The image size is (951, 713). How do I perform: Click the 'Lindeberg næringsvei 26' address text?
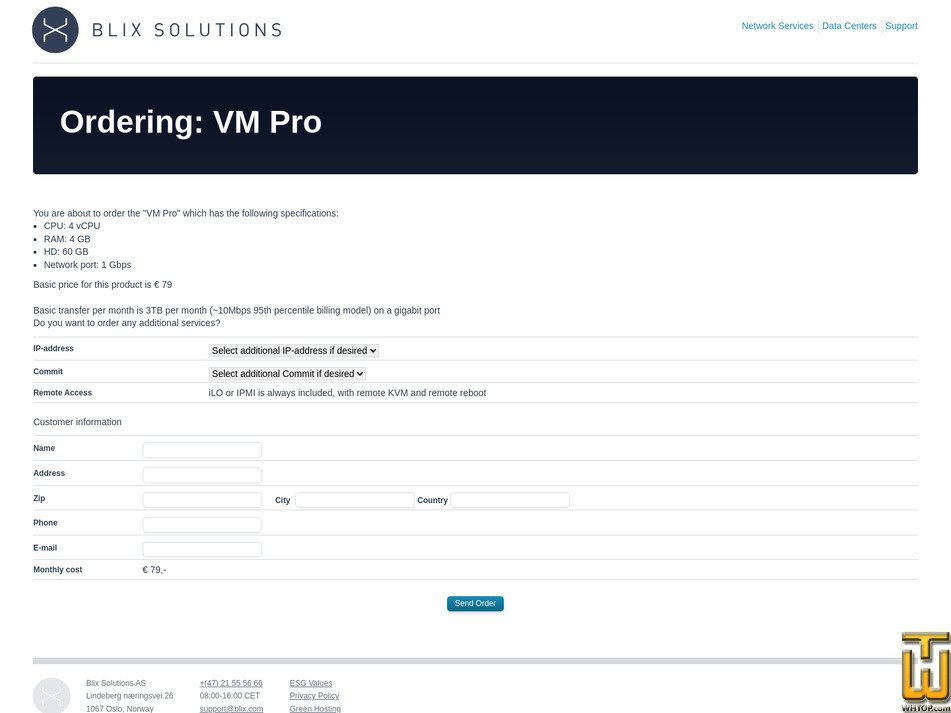[129, 696]
